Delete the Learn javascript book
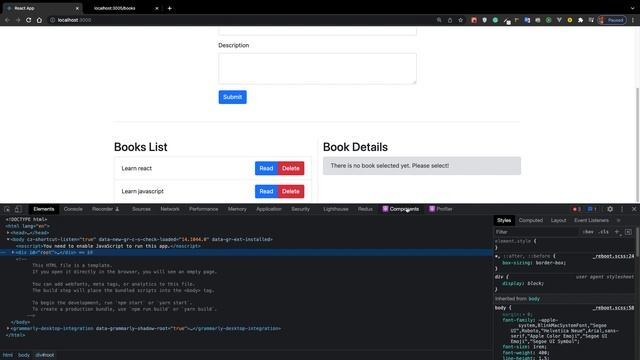 (291, 191)
